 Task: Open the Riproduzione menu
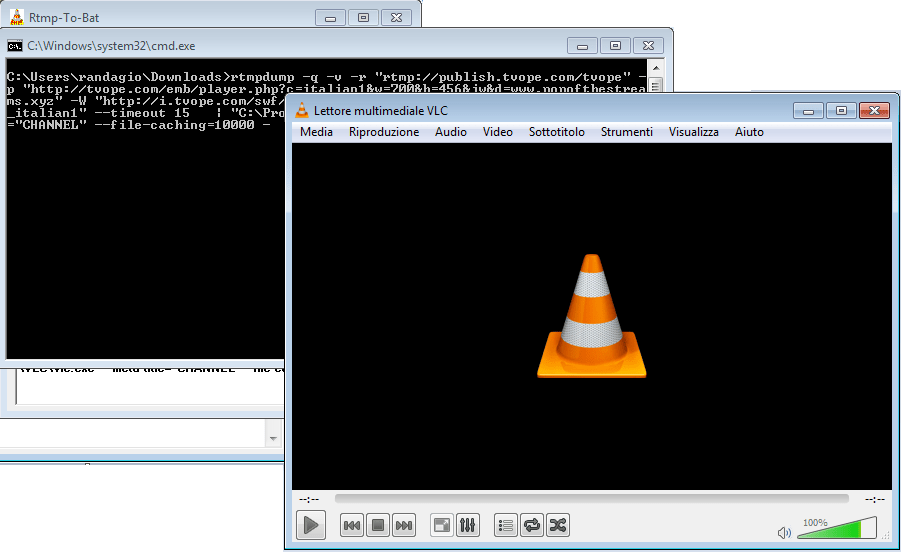tap(384, 132)
